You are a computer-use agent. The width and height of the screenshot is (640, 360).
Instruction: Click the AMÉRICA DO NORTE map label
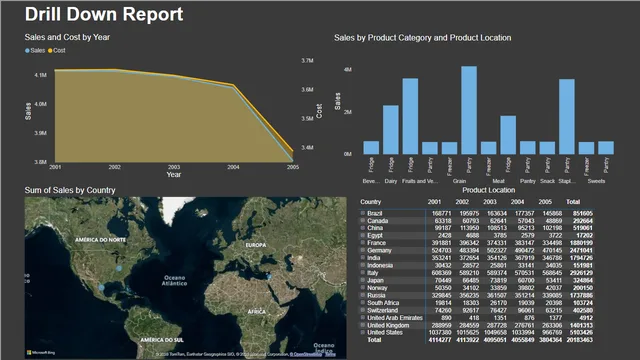point(100,240)
